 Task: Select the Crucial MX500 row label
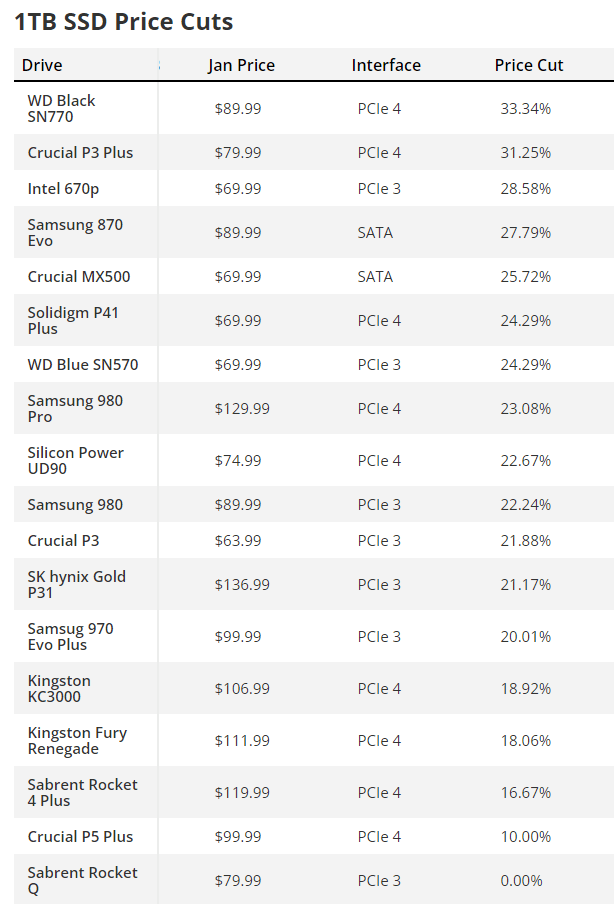(79, 277)
